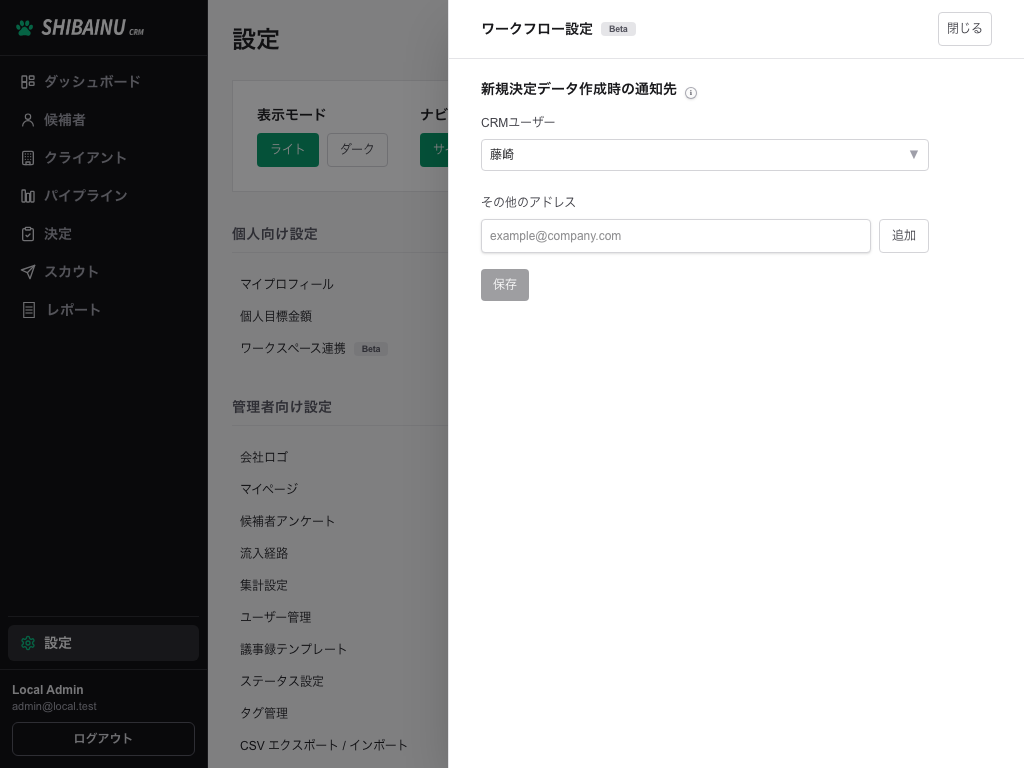Select the ライト display mode

tap(288, 150)
